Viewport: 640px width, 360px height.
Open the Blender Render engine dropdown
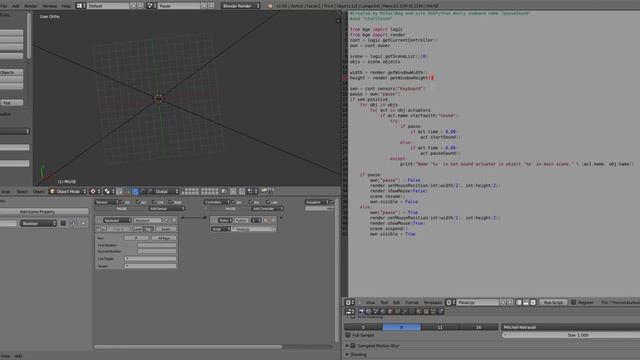pos(241,6)
